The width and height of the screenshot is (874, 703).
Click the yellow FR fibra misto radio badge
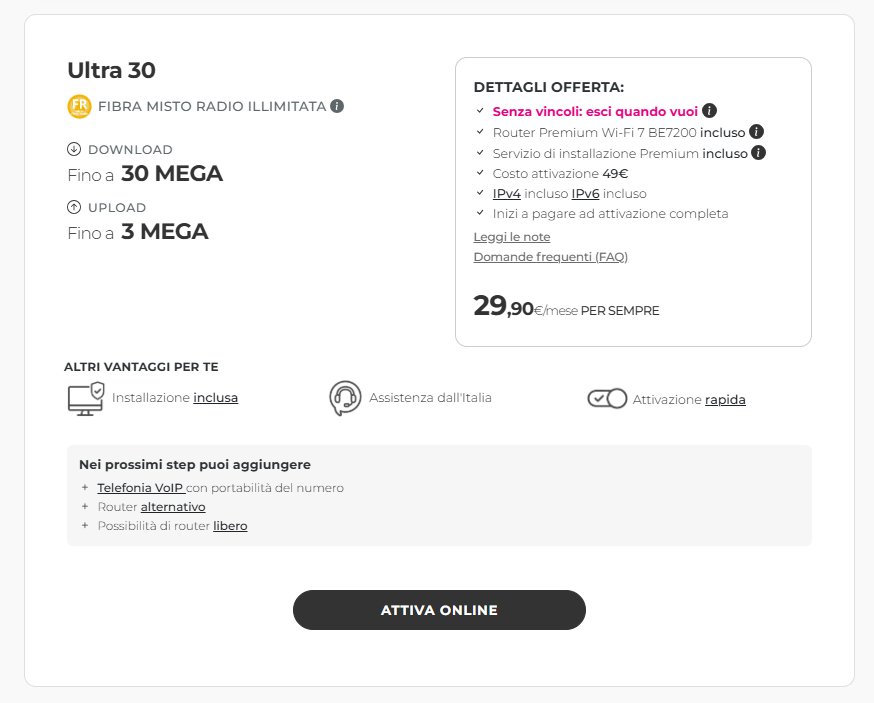coord(79,106)
